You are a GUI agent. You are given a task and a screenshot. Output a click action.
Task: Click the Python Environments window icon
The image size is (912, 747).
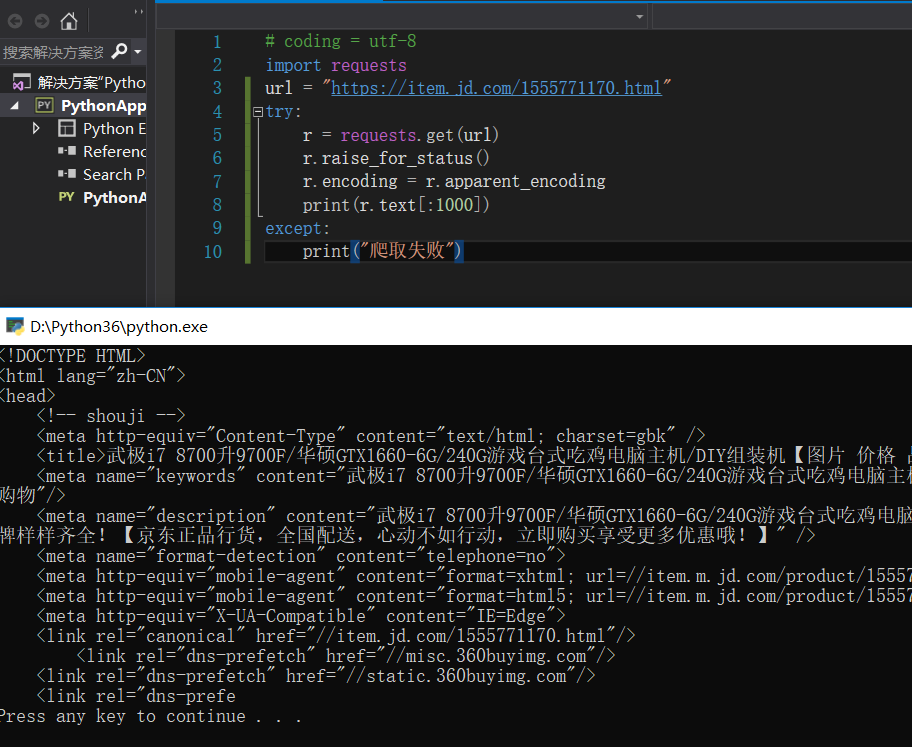tap(67, 128)
